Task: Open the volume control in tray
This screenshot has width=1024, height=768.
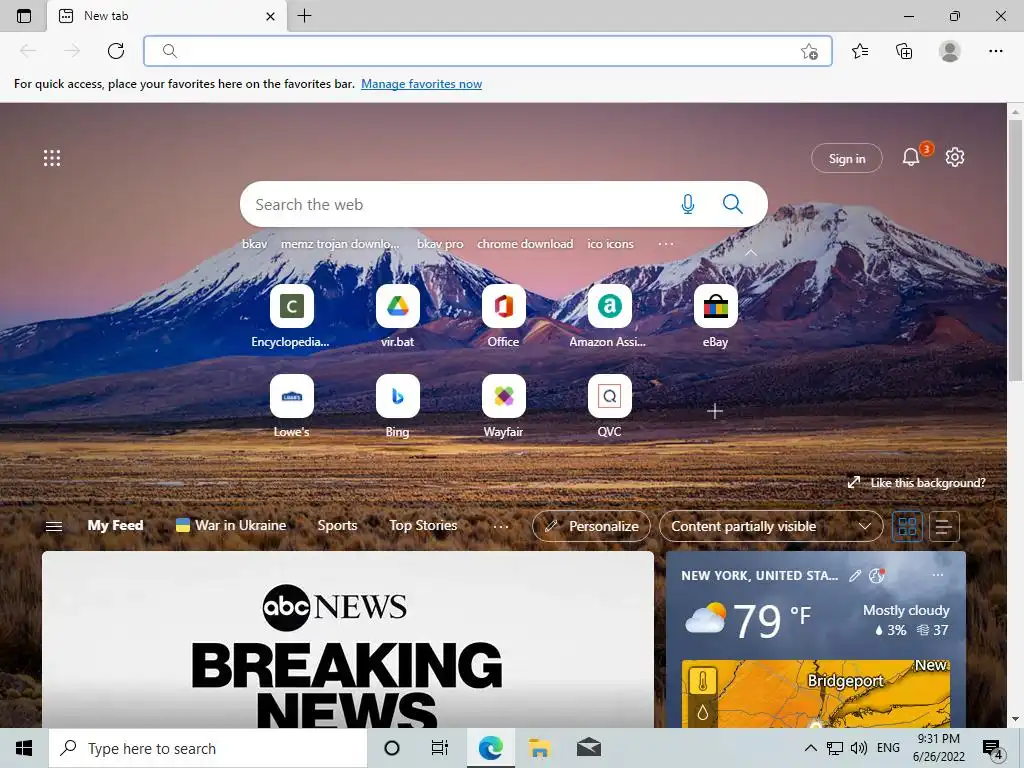Action: coord(859,748)
